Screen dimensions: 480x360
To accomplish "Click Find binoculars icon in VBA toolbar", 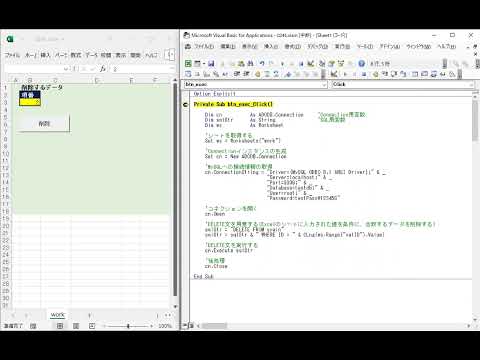I will click(x=251, y=63).
